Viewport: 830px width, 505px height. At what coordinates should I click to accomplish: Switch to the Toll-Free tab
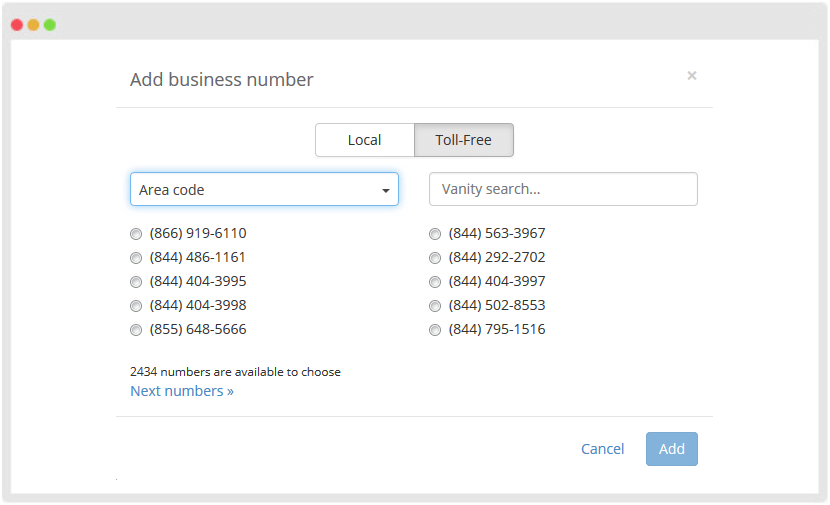(x=464, y=140)
